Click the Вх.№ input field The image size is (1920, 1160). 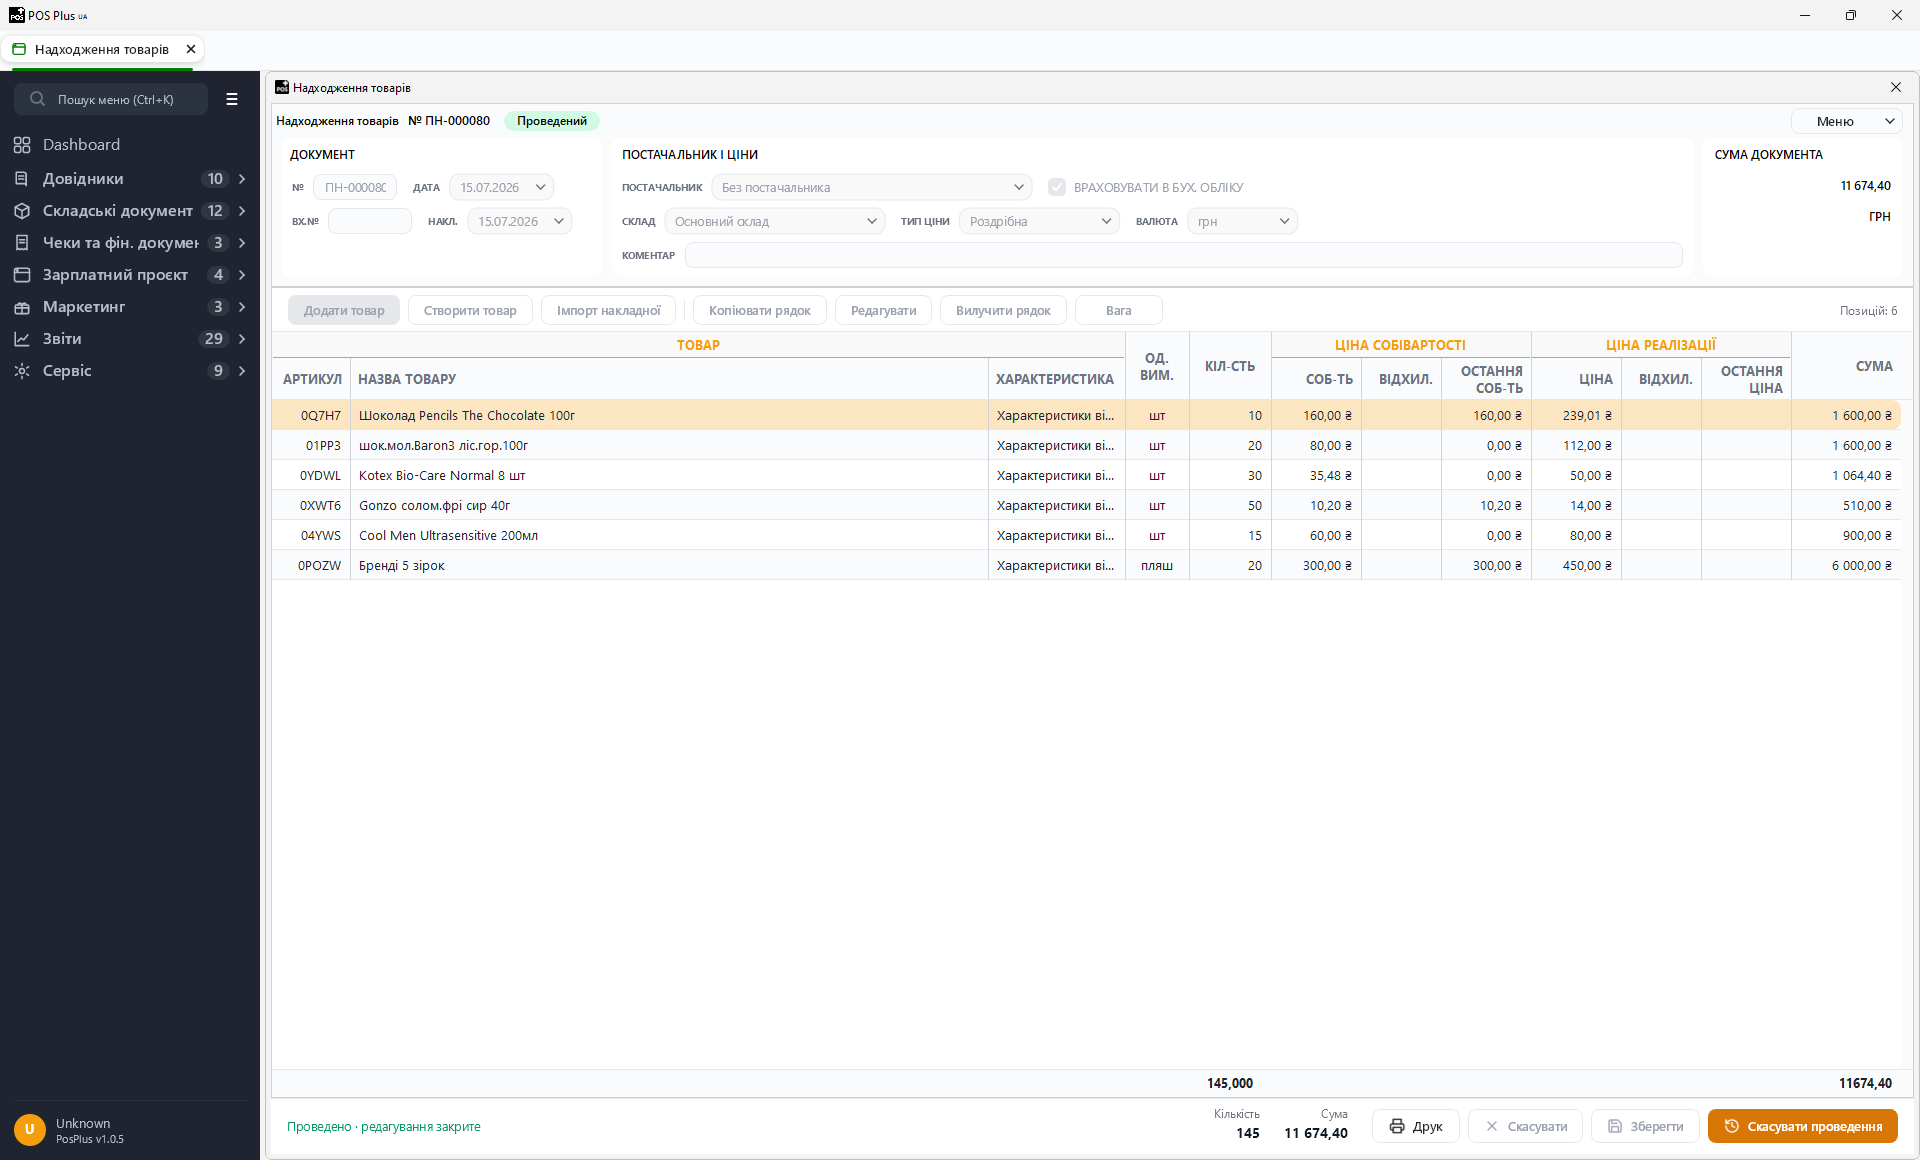[x=370, y=221]
